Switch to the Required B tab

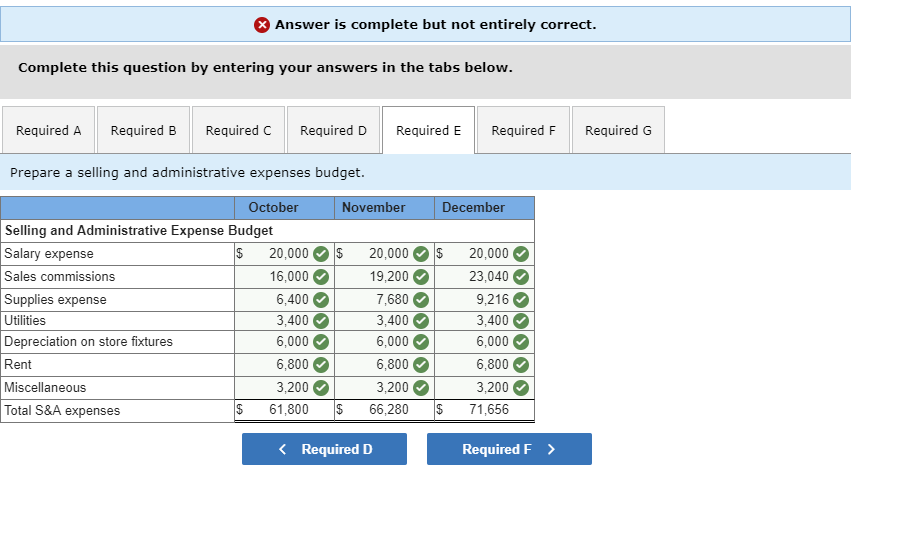click(144, 130)
